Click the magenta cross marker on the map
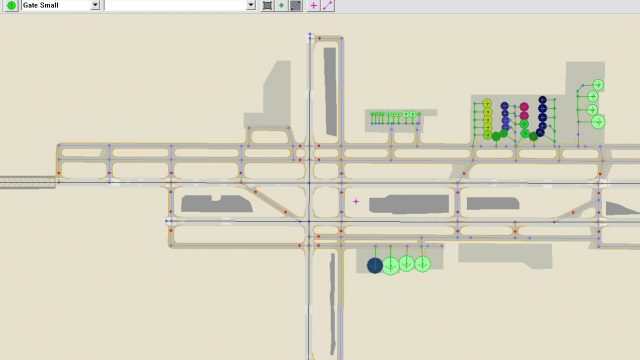Viewport: 640px width, 360px height. 356,201
